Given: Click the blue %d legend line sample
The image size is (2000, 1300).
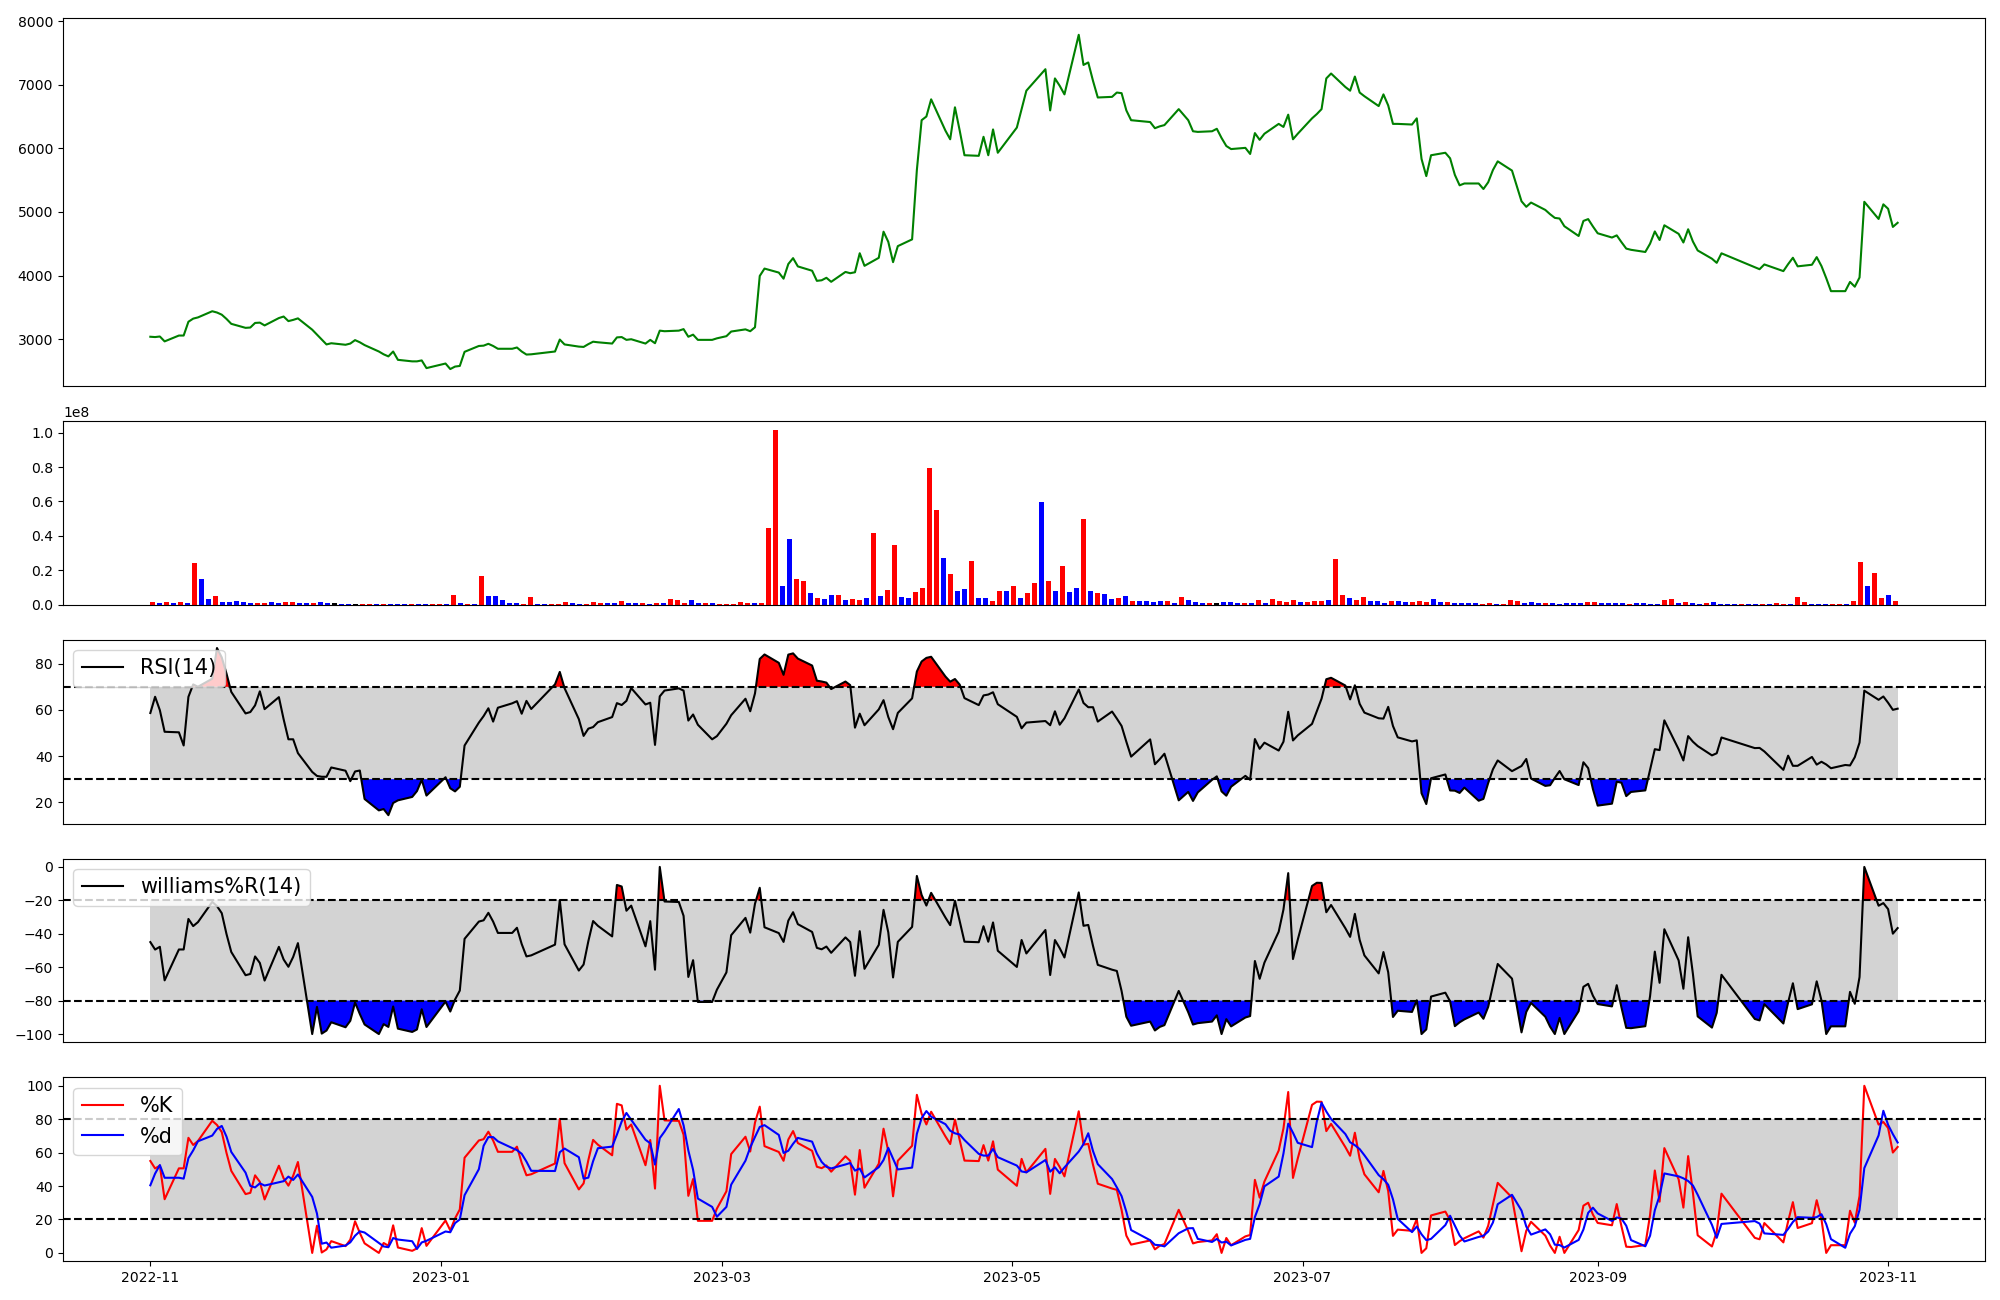Looking at the screenshot, I should (102, 1136).
